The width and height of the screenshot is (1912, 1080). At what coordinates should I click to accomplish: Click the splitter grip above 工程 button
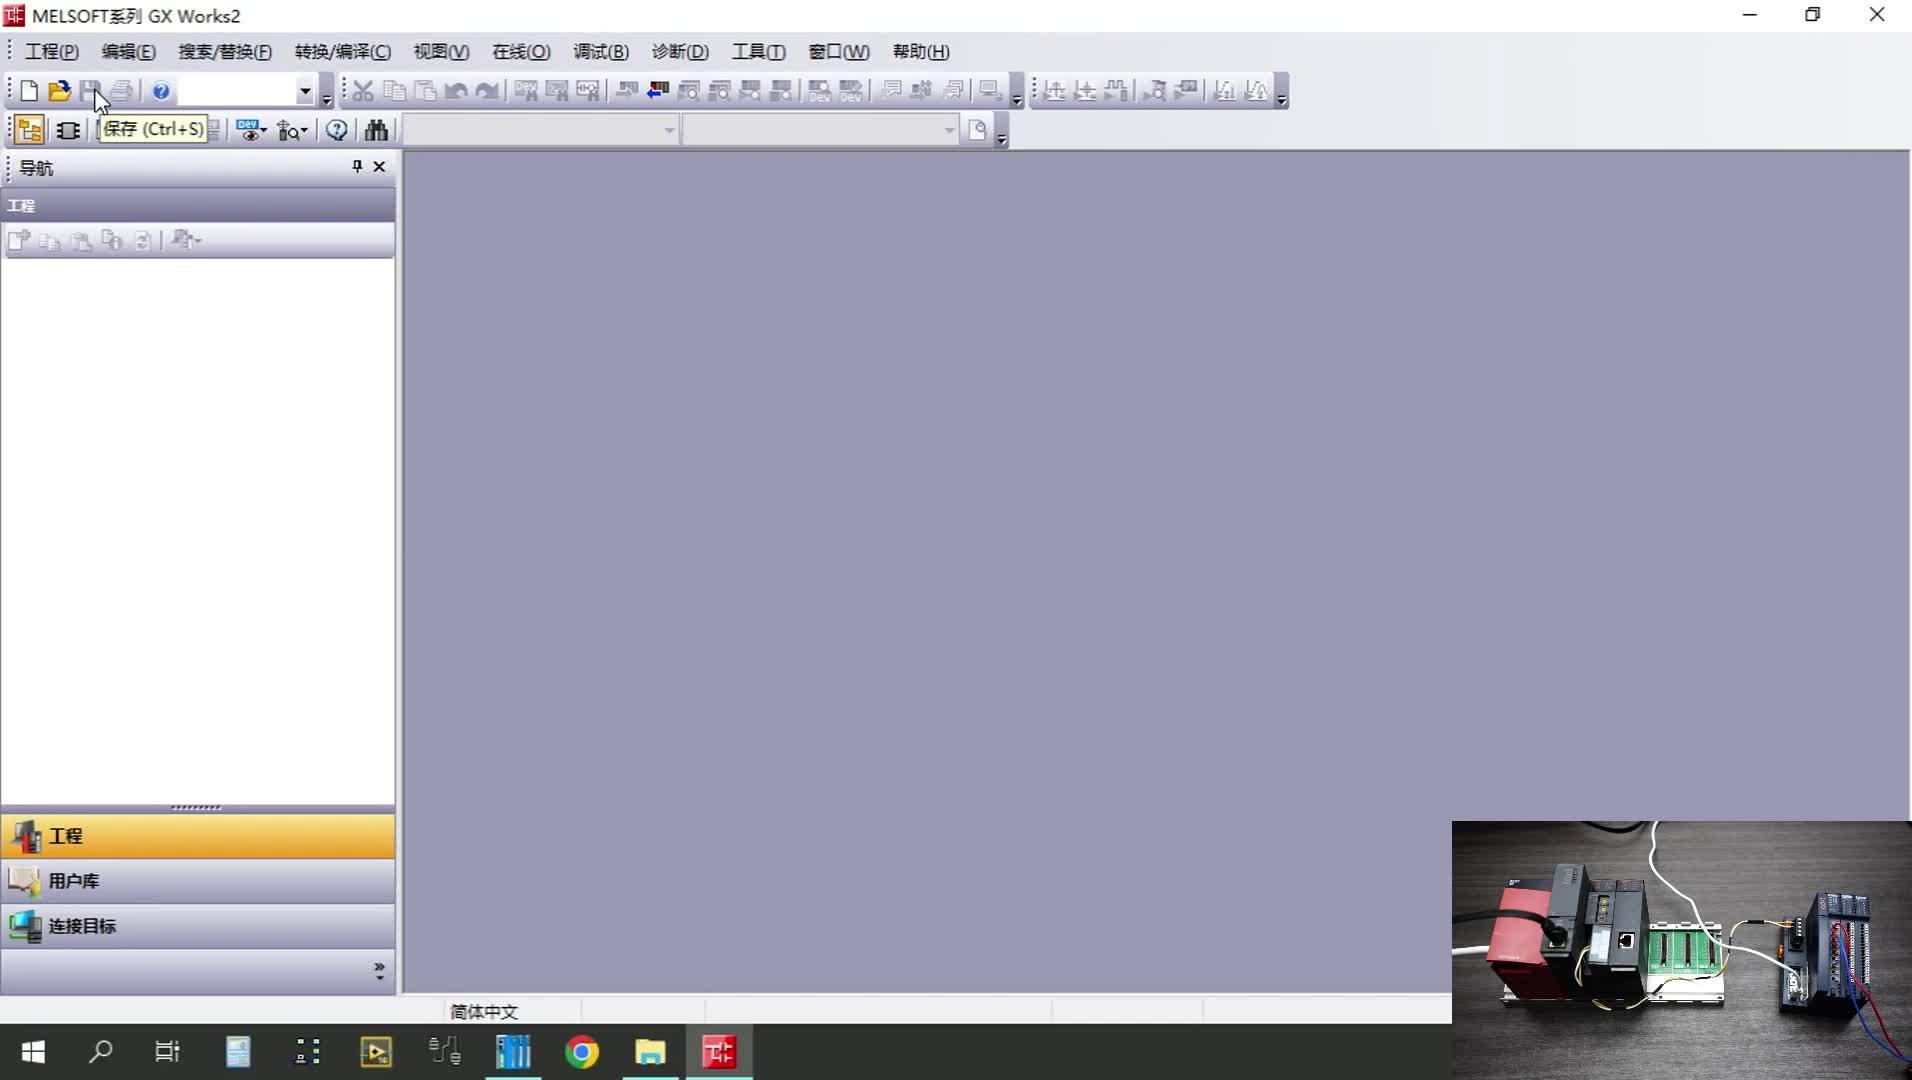tap(196, 807)
